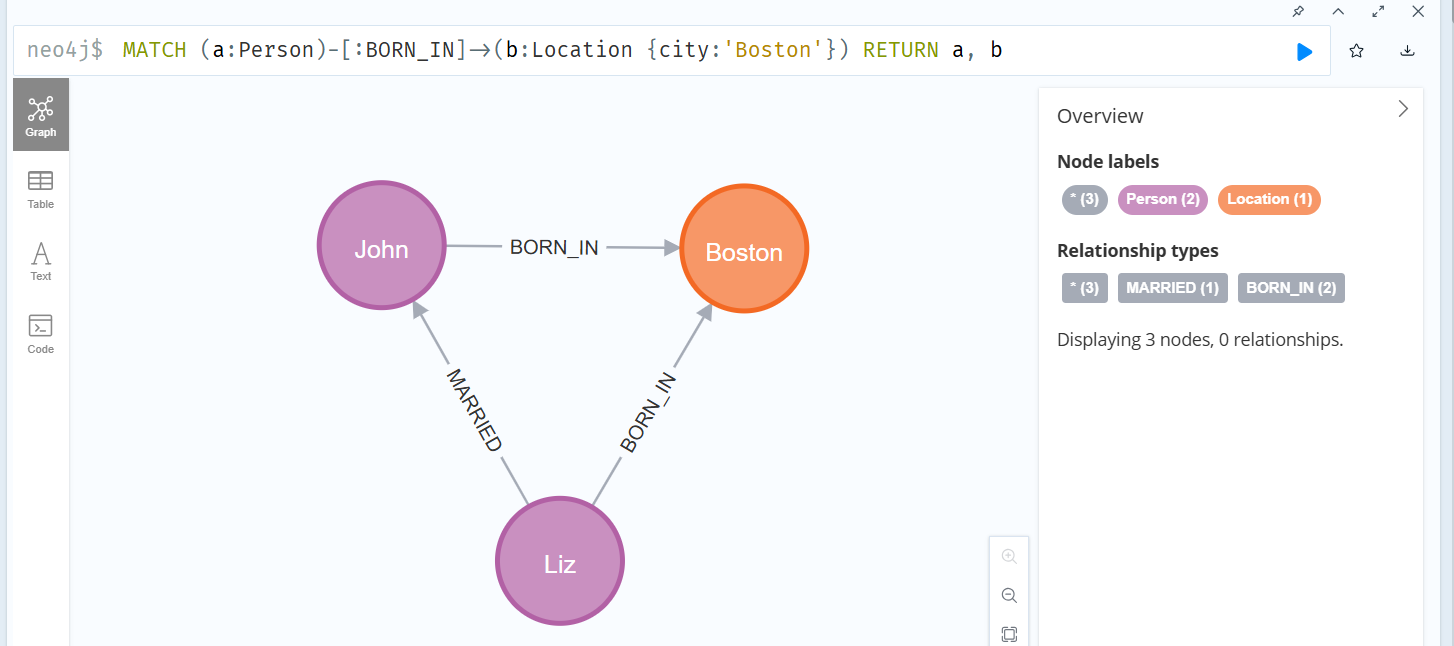Fit graph to screen

(x=1009, y=634)
